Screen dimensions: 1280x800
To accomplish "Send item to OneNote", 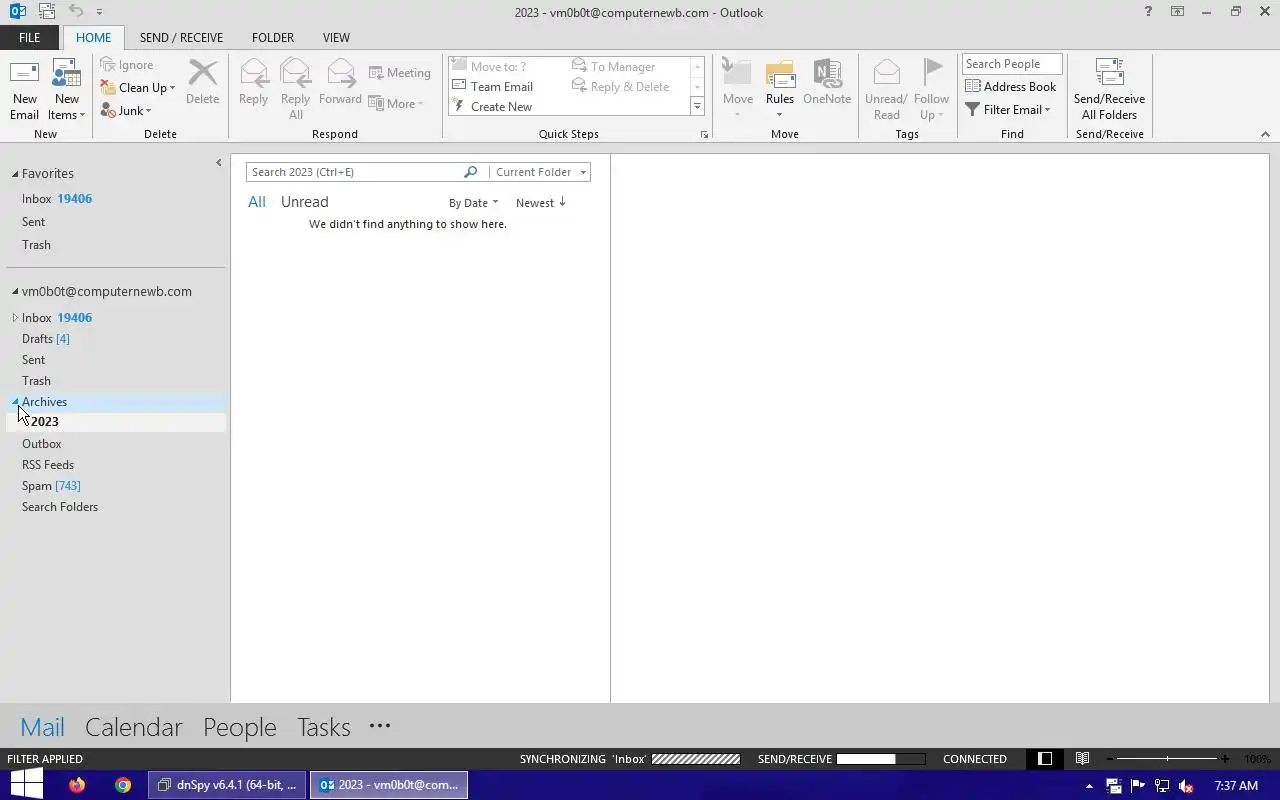I will tap(827, 82).
